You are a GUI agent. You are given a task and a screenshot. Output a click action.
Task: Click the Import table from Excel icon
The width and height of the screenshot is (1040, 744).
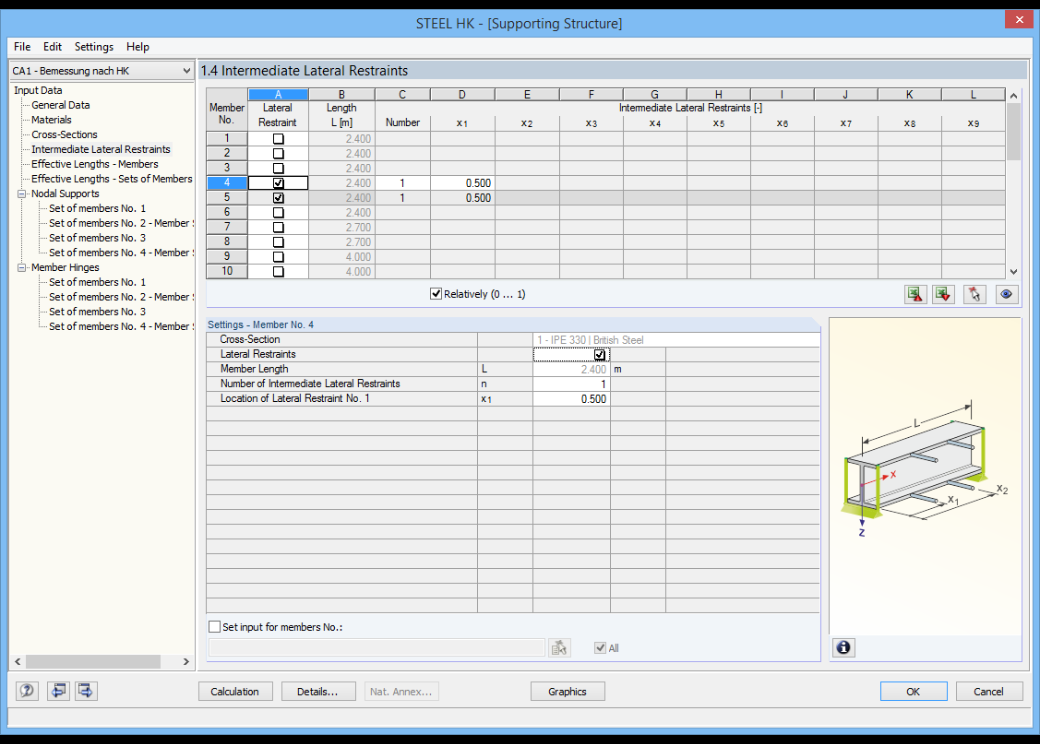tap(944, 294)
